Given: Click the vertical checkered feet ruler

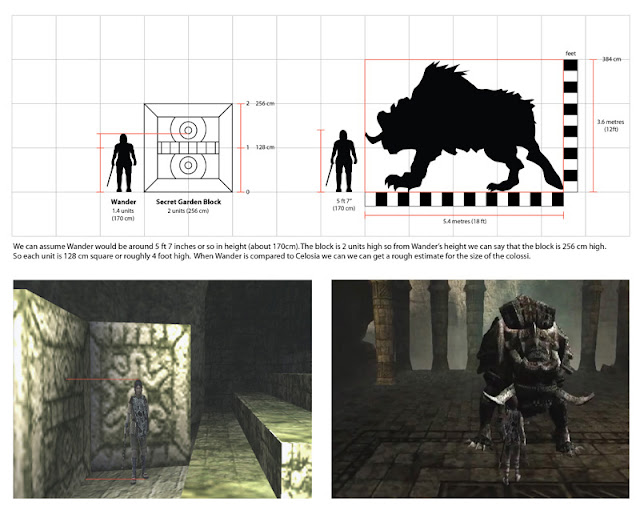Looking at the screenshot, I should pyautogui.click(x=571, y=126).
